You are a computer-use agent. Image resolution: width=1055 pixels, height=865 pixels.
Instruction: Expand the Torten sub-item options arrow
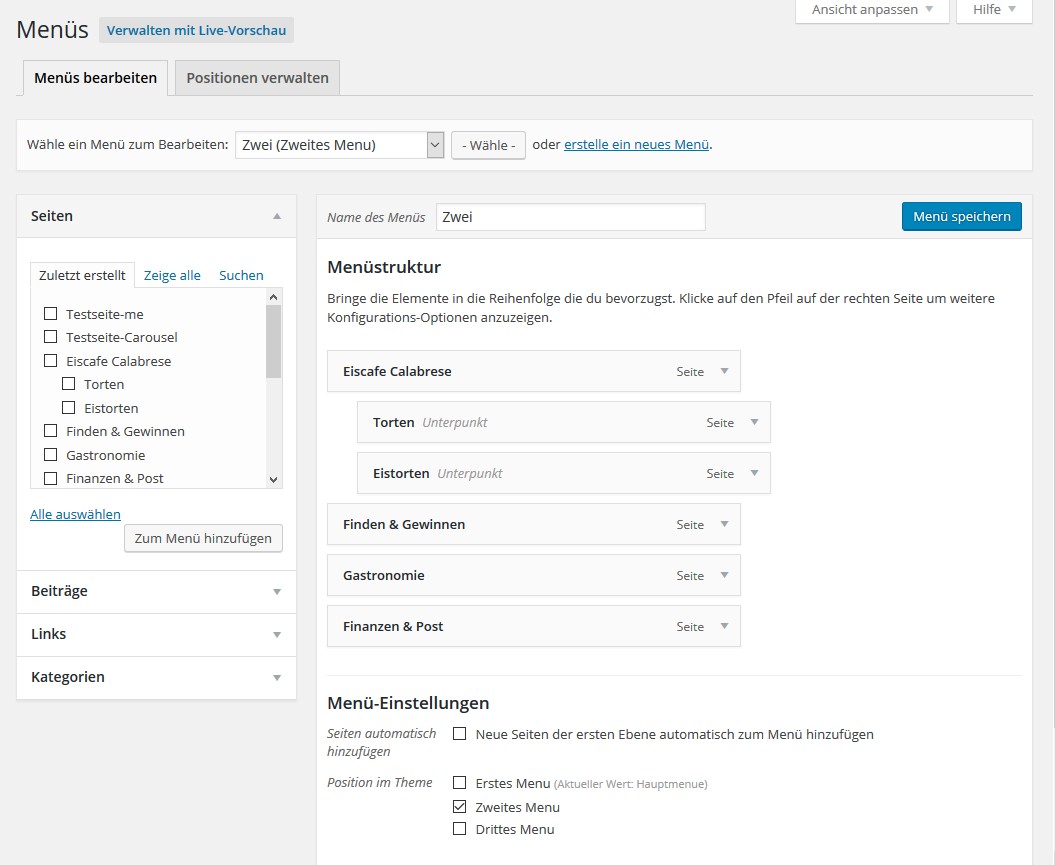[755, 422]
